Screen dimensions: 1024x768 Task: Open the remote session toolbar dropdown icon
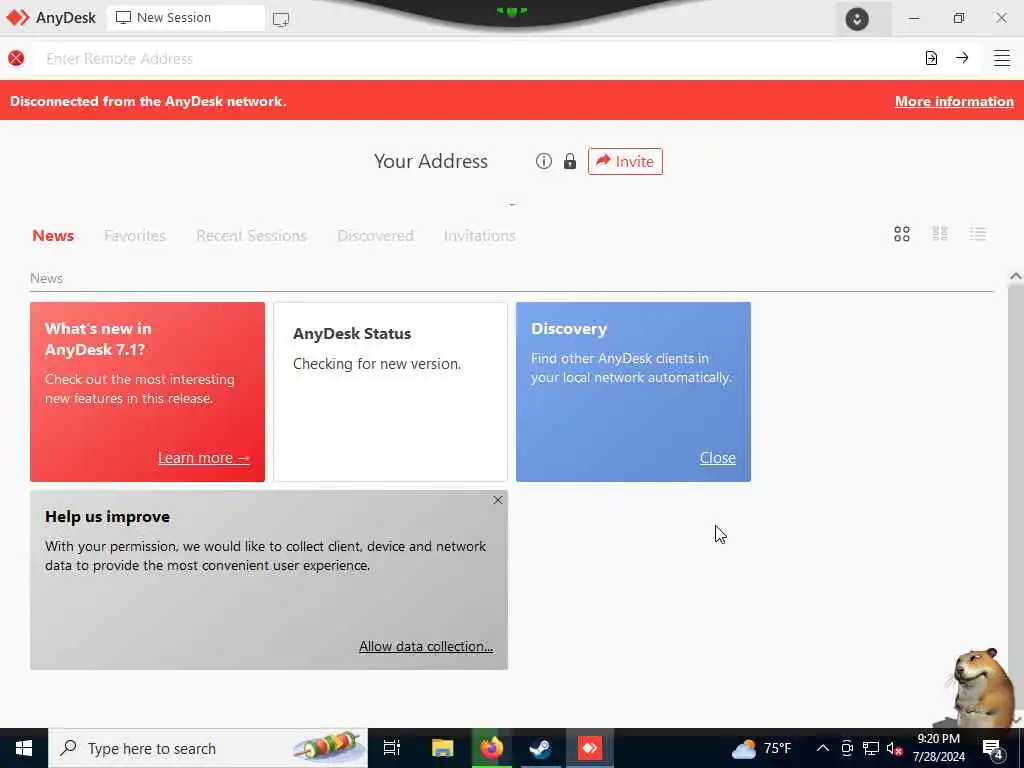(857, 19)
